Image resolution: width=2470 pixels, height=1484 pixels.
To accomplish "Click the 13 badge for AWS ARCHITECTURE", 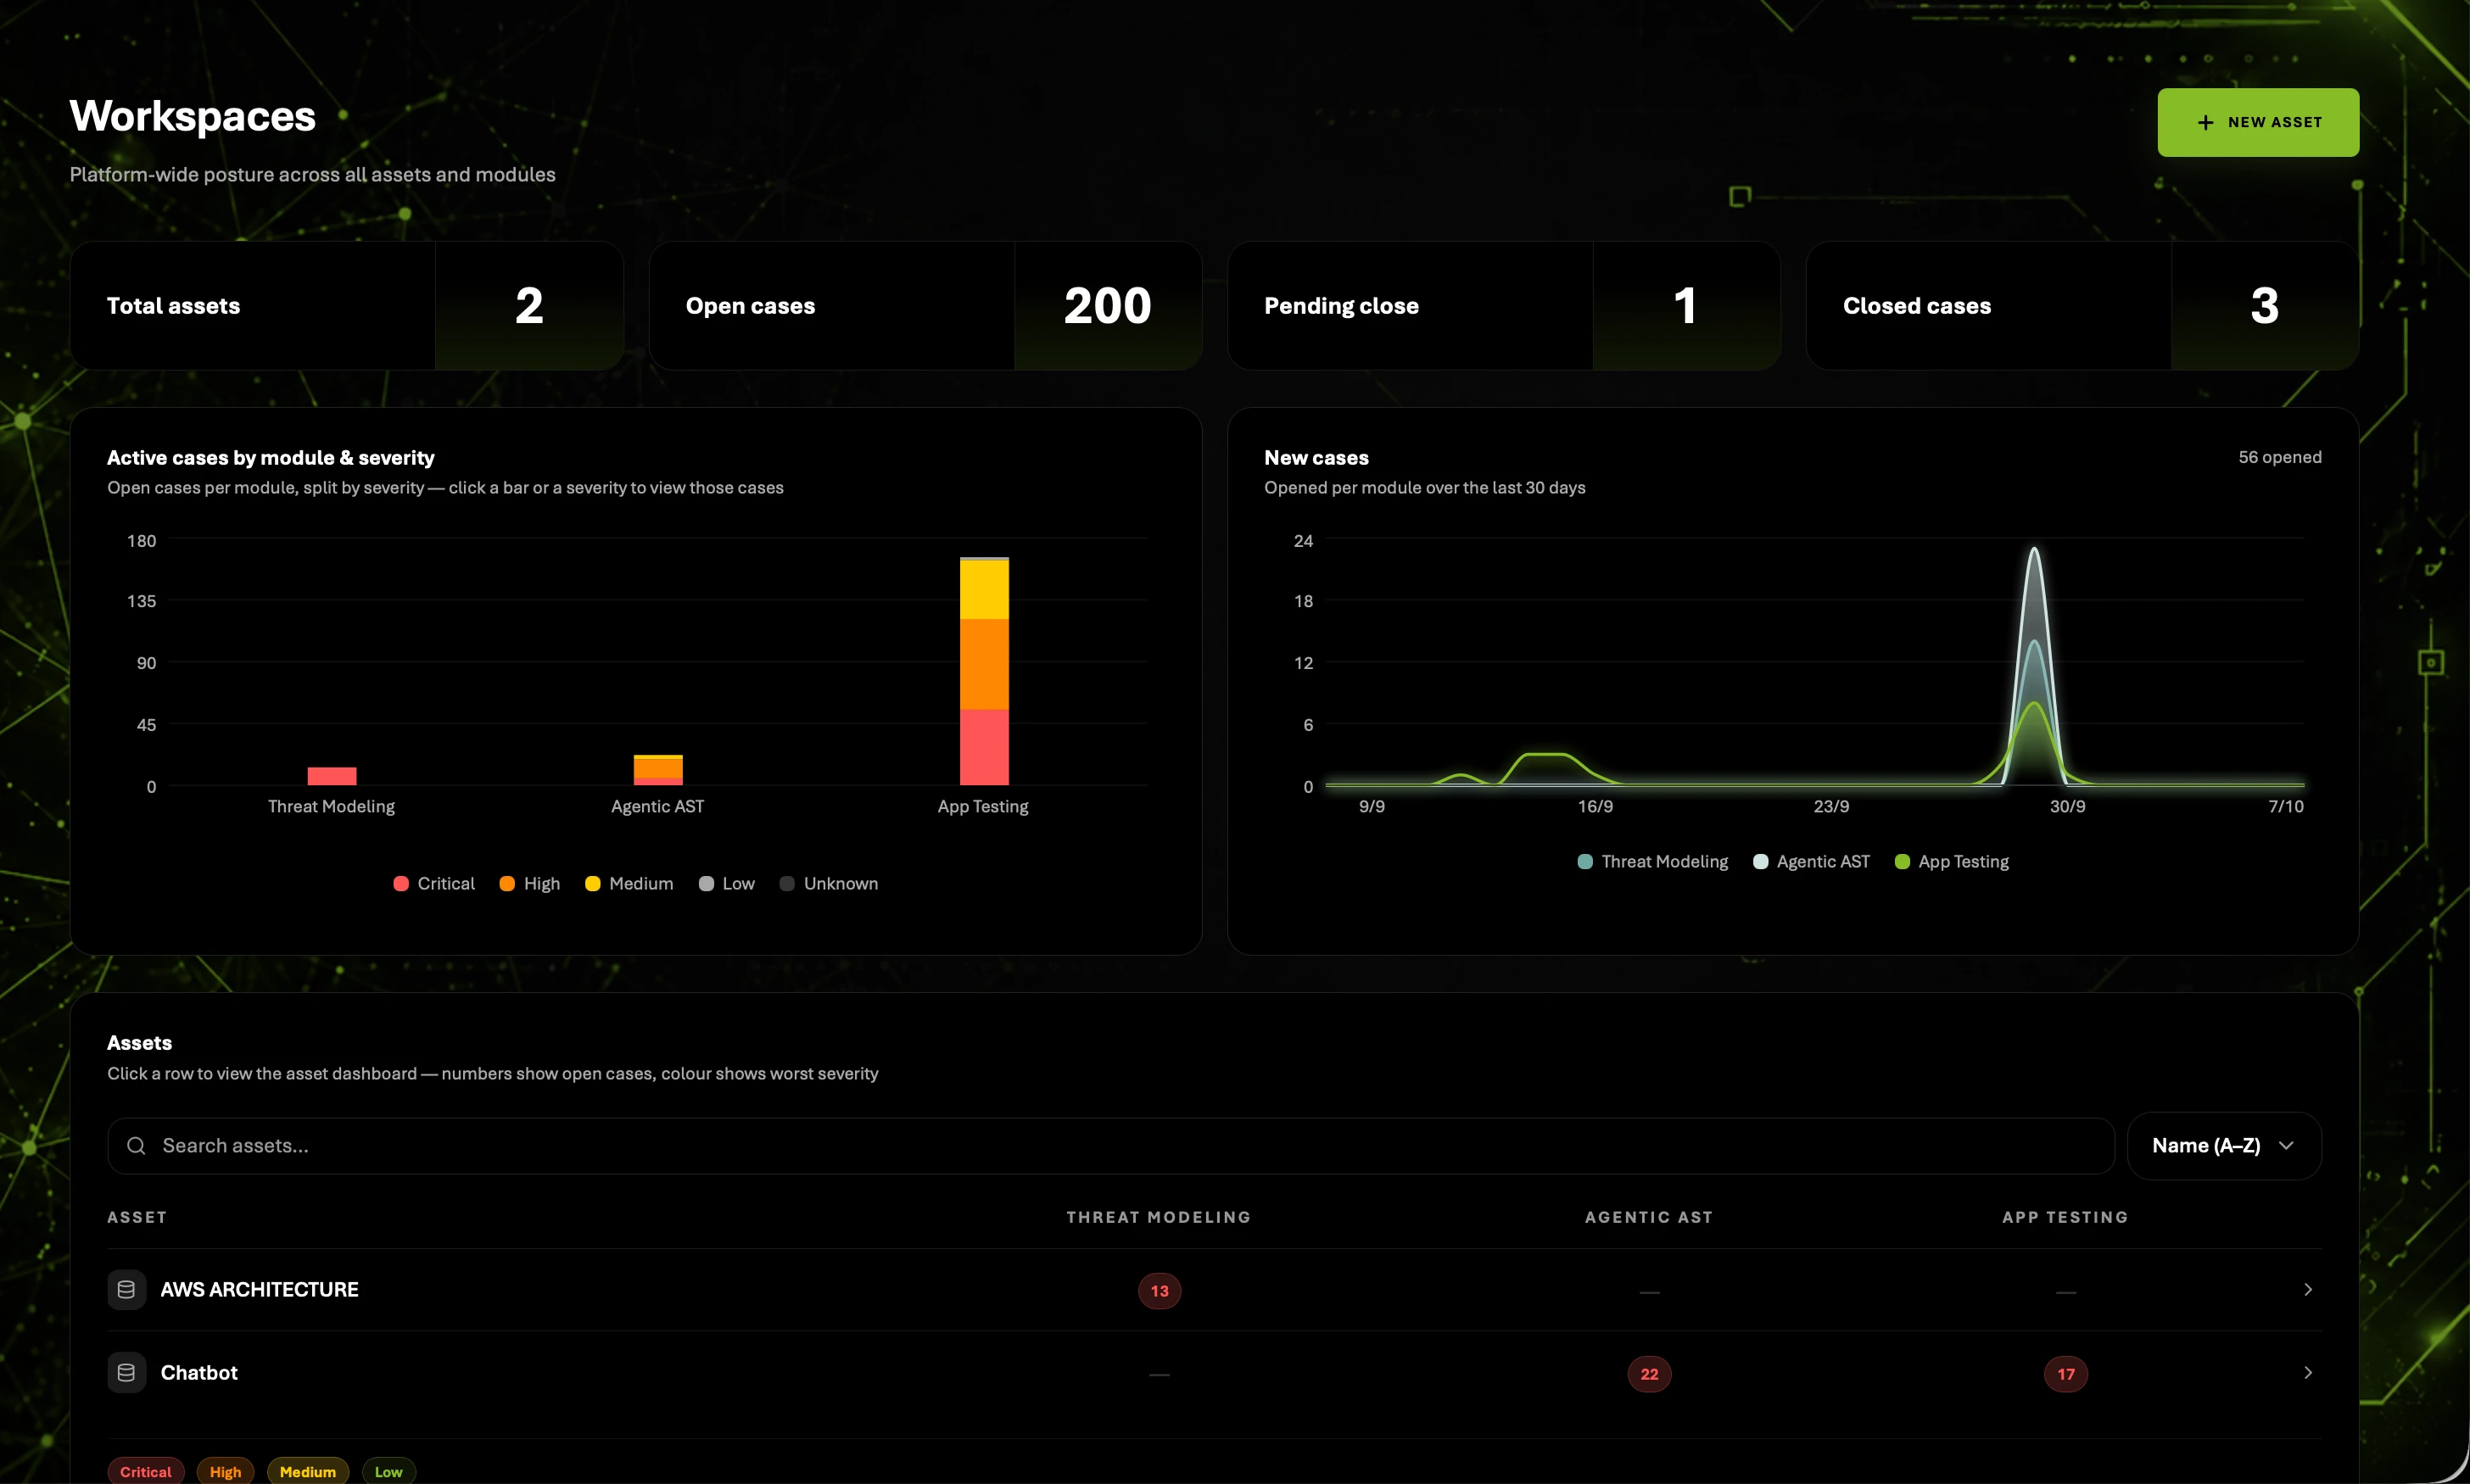I will pos(1159,1291).
